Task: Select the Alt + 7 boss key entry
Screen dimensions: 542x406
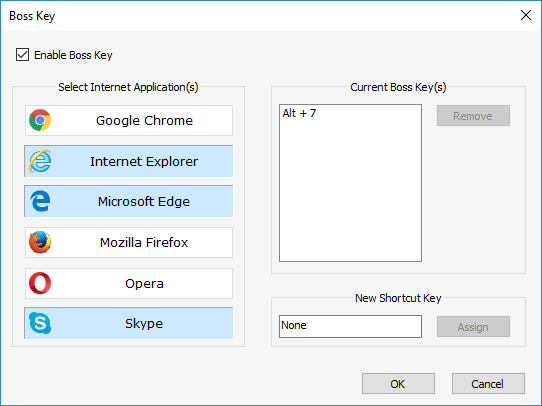Action: [x=299, y=113]
